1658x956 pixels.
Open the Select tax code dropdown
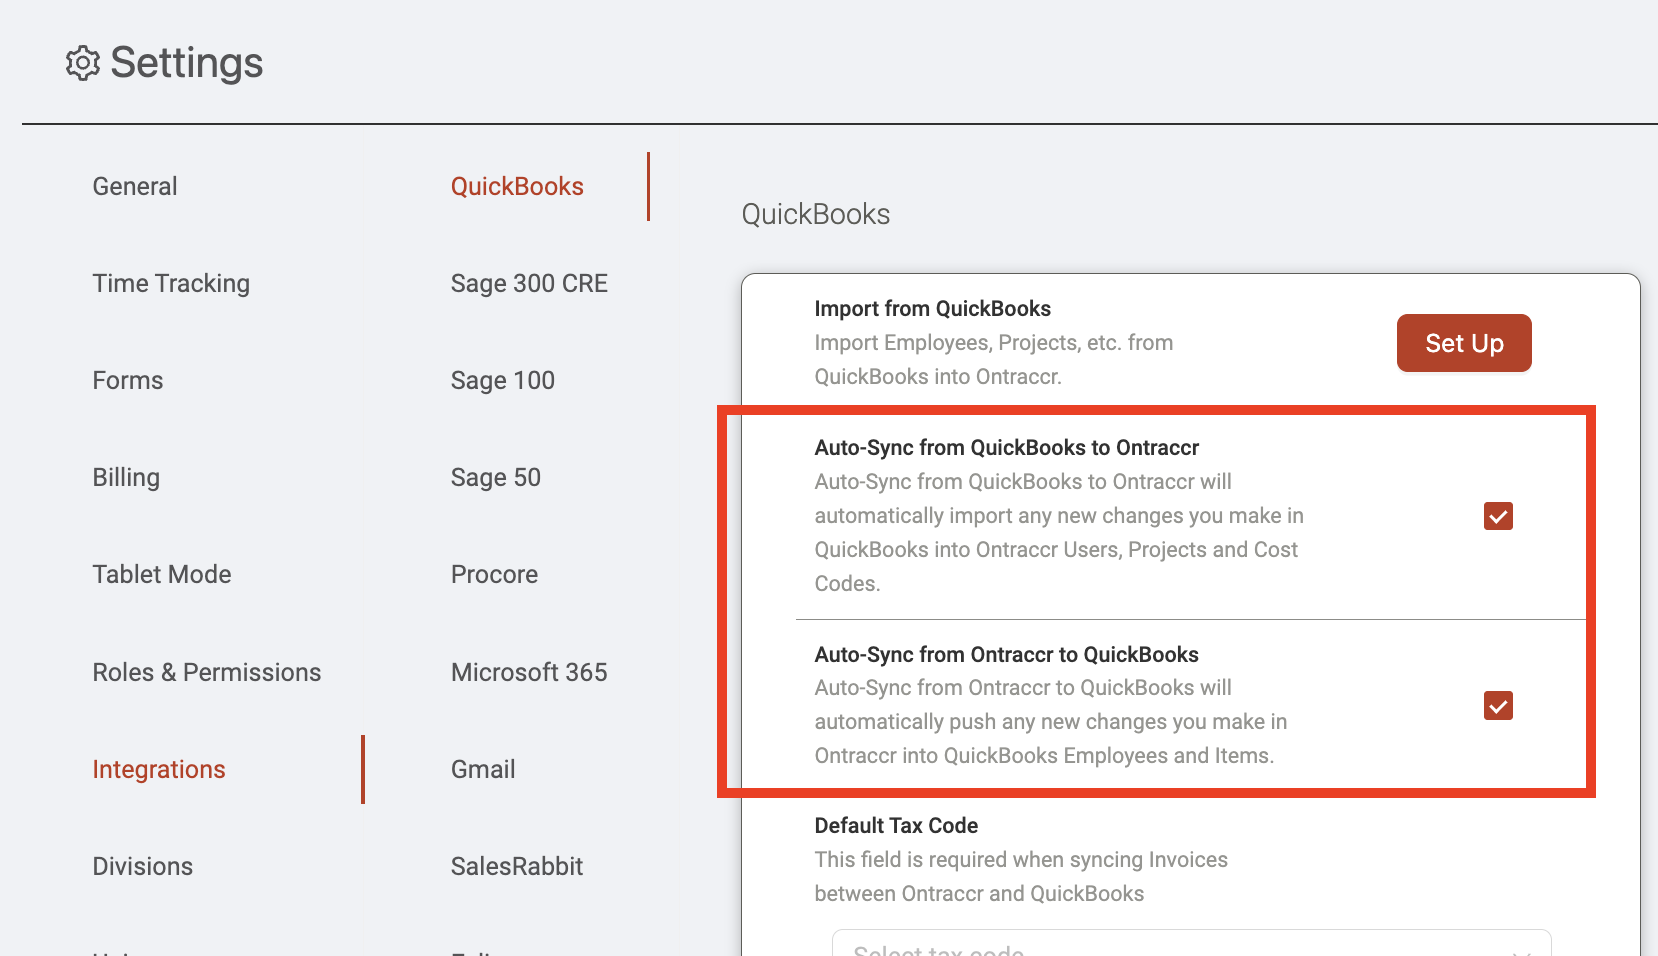point(1191,943)
